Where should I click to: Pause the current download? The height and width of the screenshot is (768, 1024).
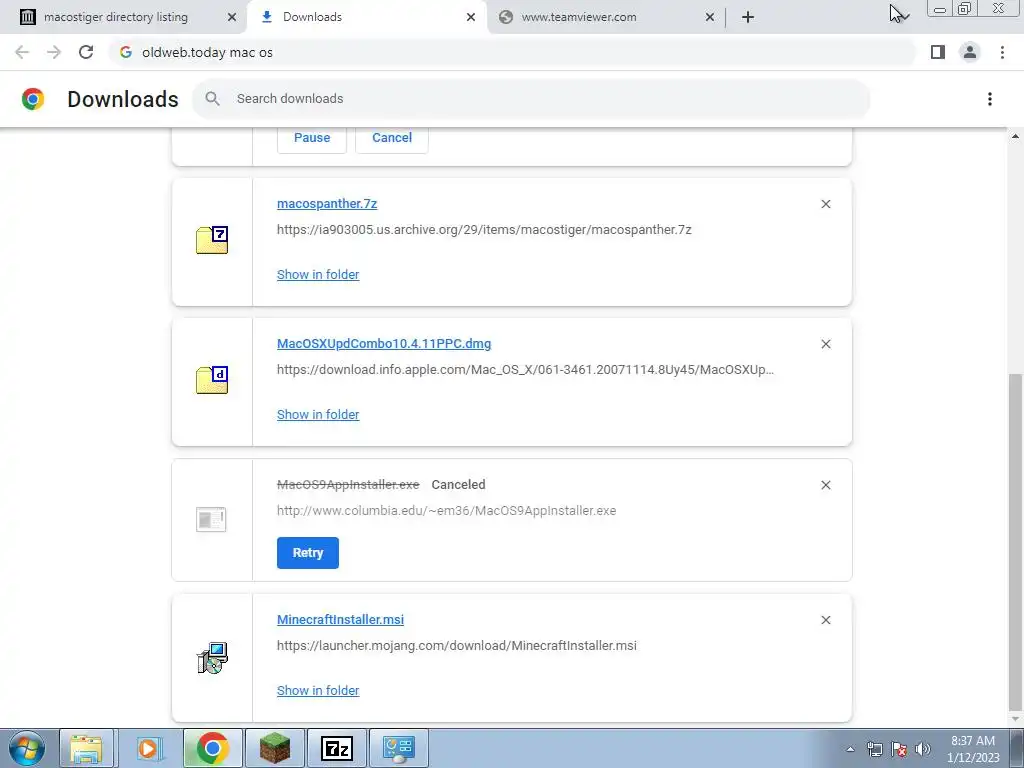point(312,138)
